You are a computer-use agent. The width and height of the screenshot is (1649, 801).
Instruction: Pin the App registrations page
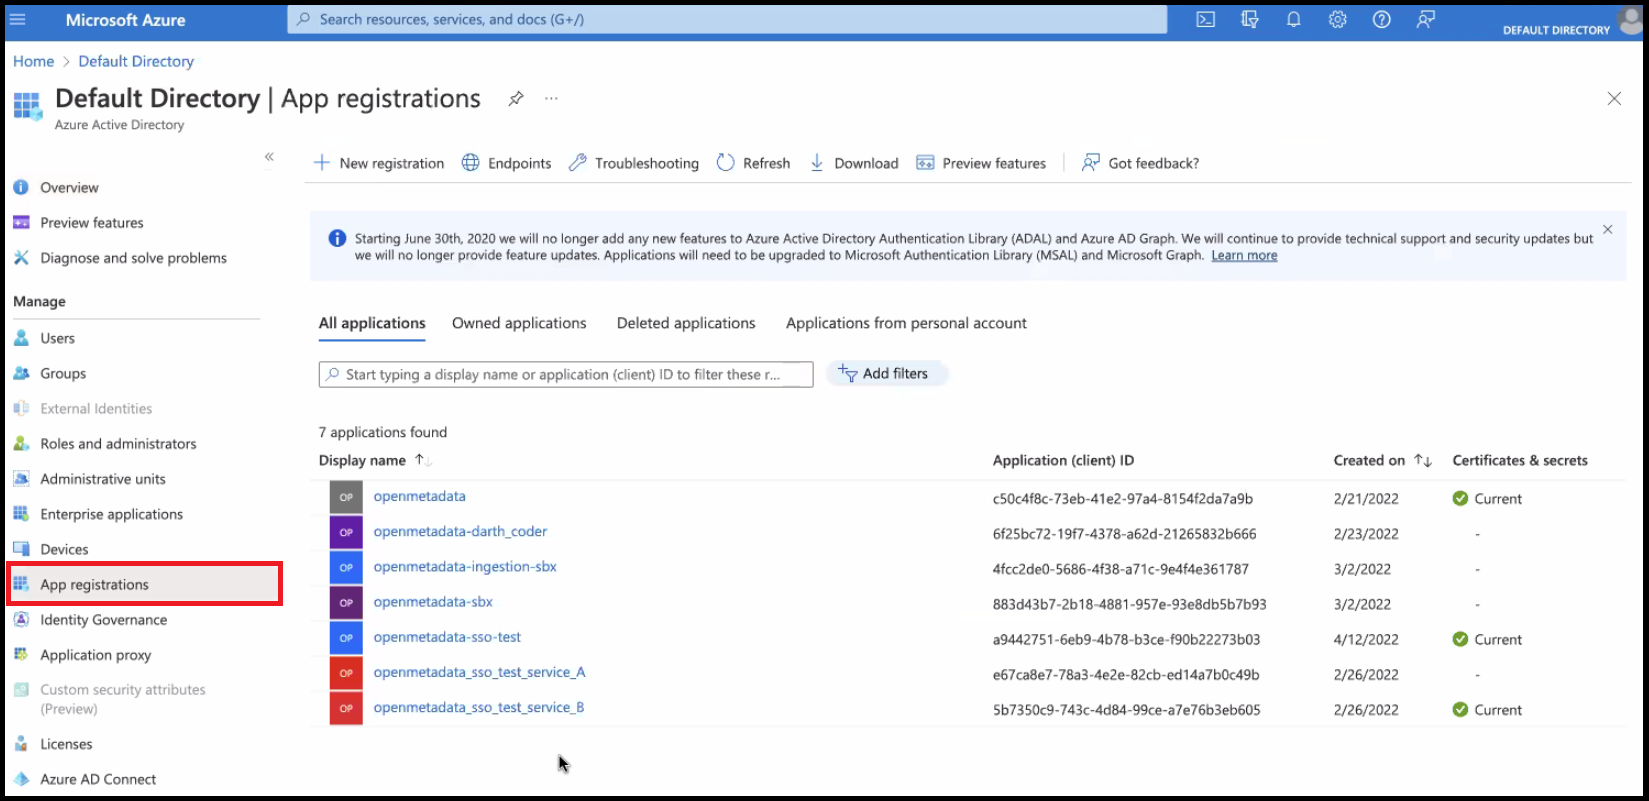(516, 99)
